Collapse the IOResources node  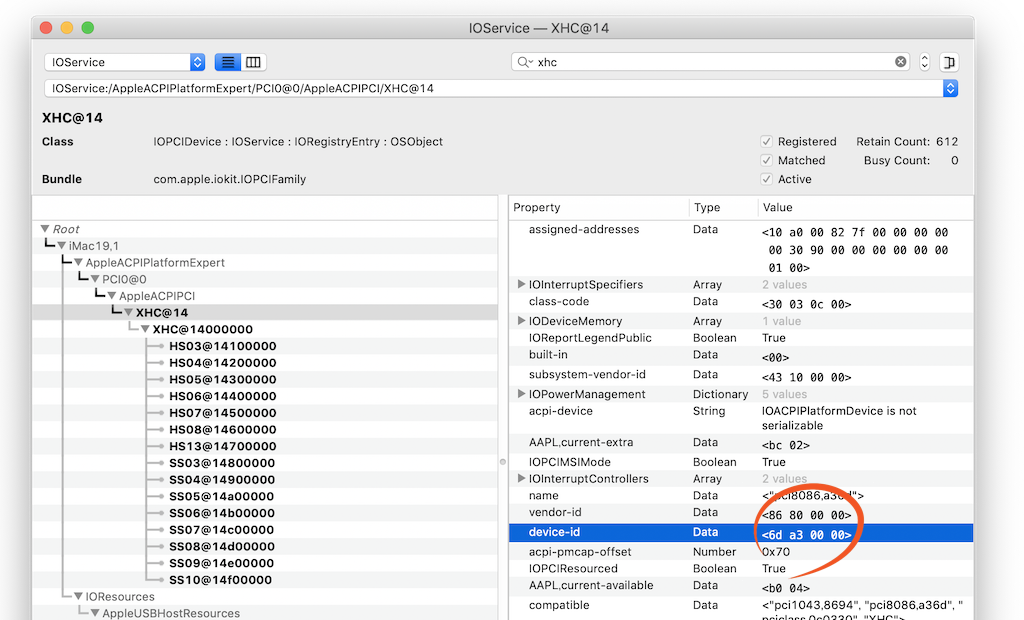[78, 596]
